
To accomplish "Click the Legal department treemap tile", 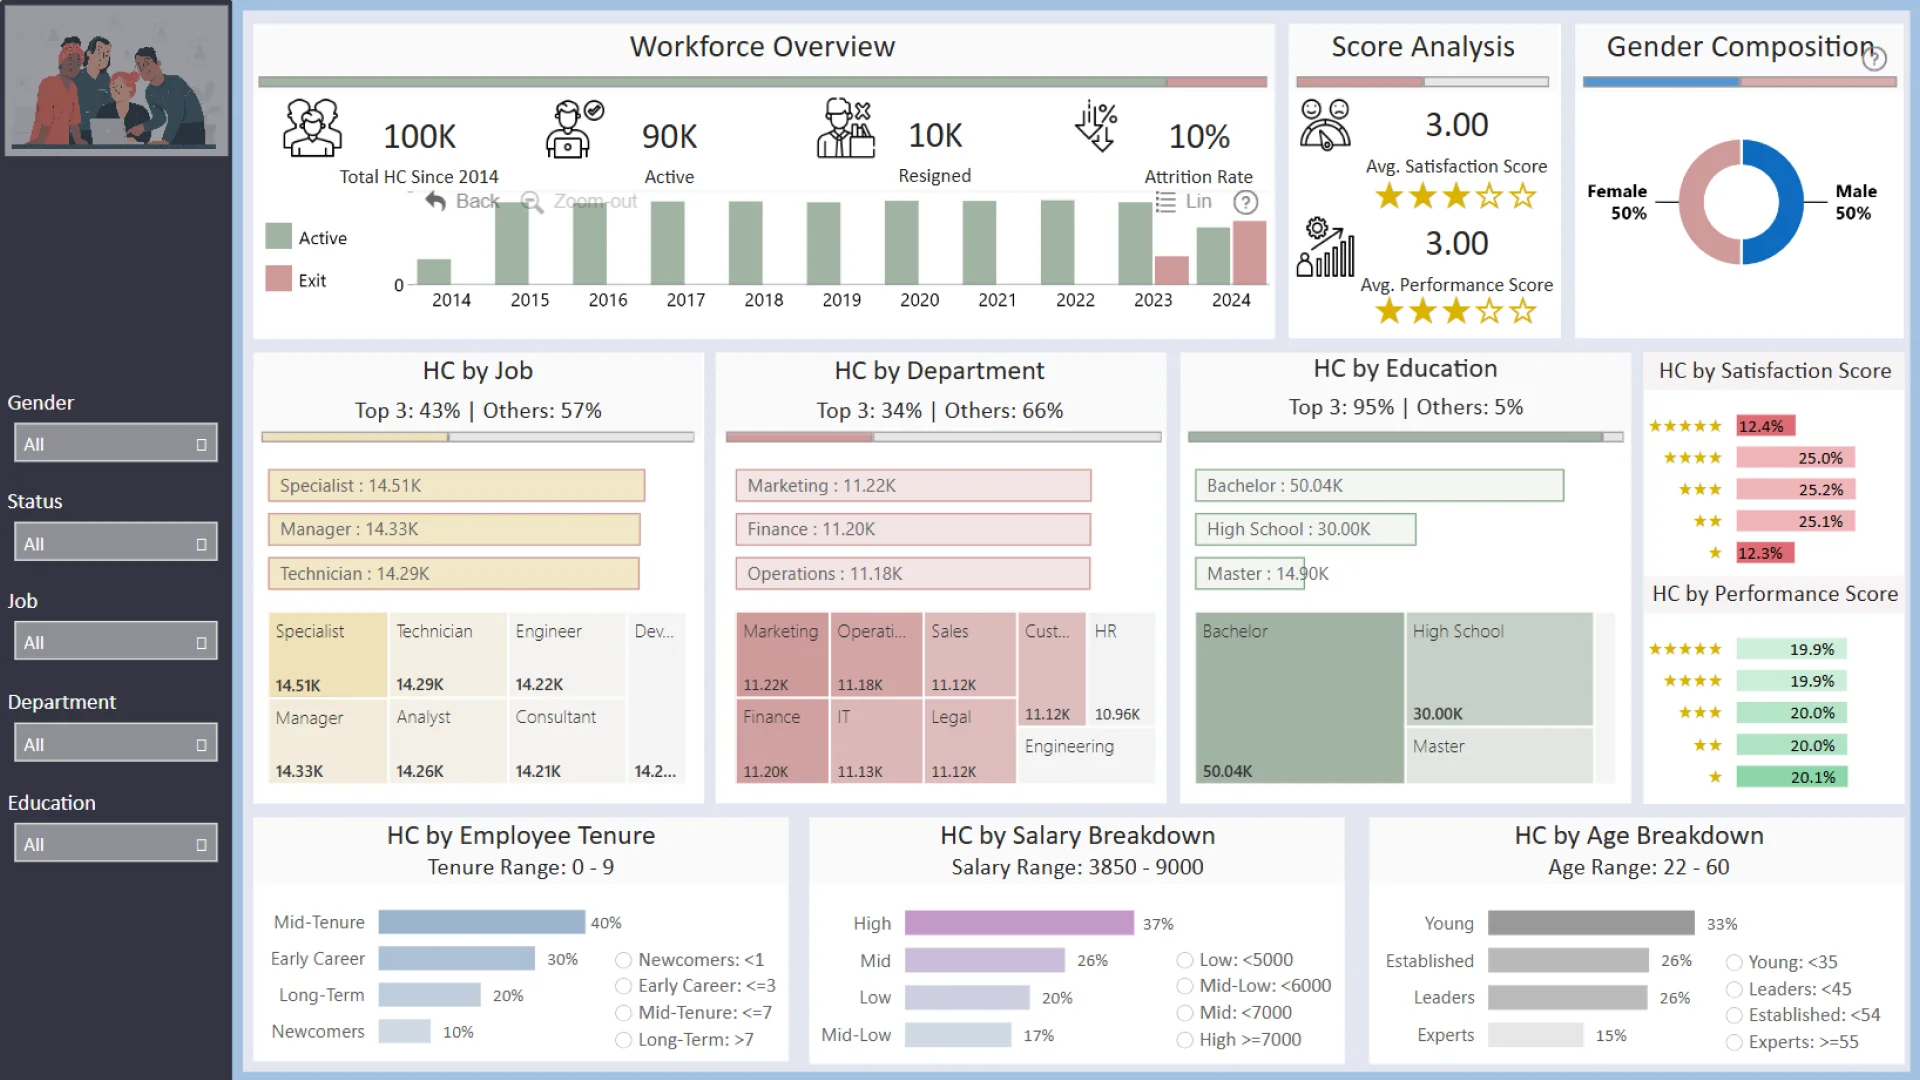I will coord(970,741).
